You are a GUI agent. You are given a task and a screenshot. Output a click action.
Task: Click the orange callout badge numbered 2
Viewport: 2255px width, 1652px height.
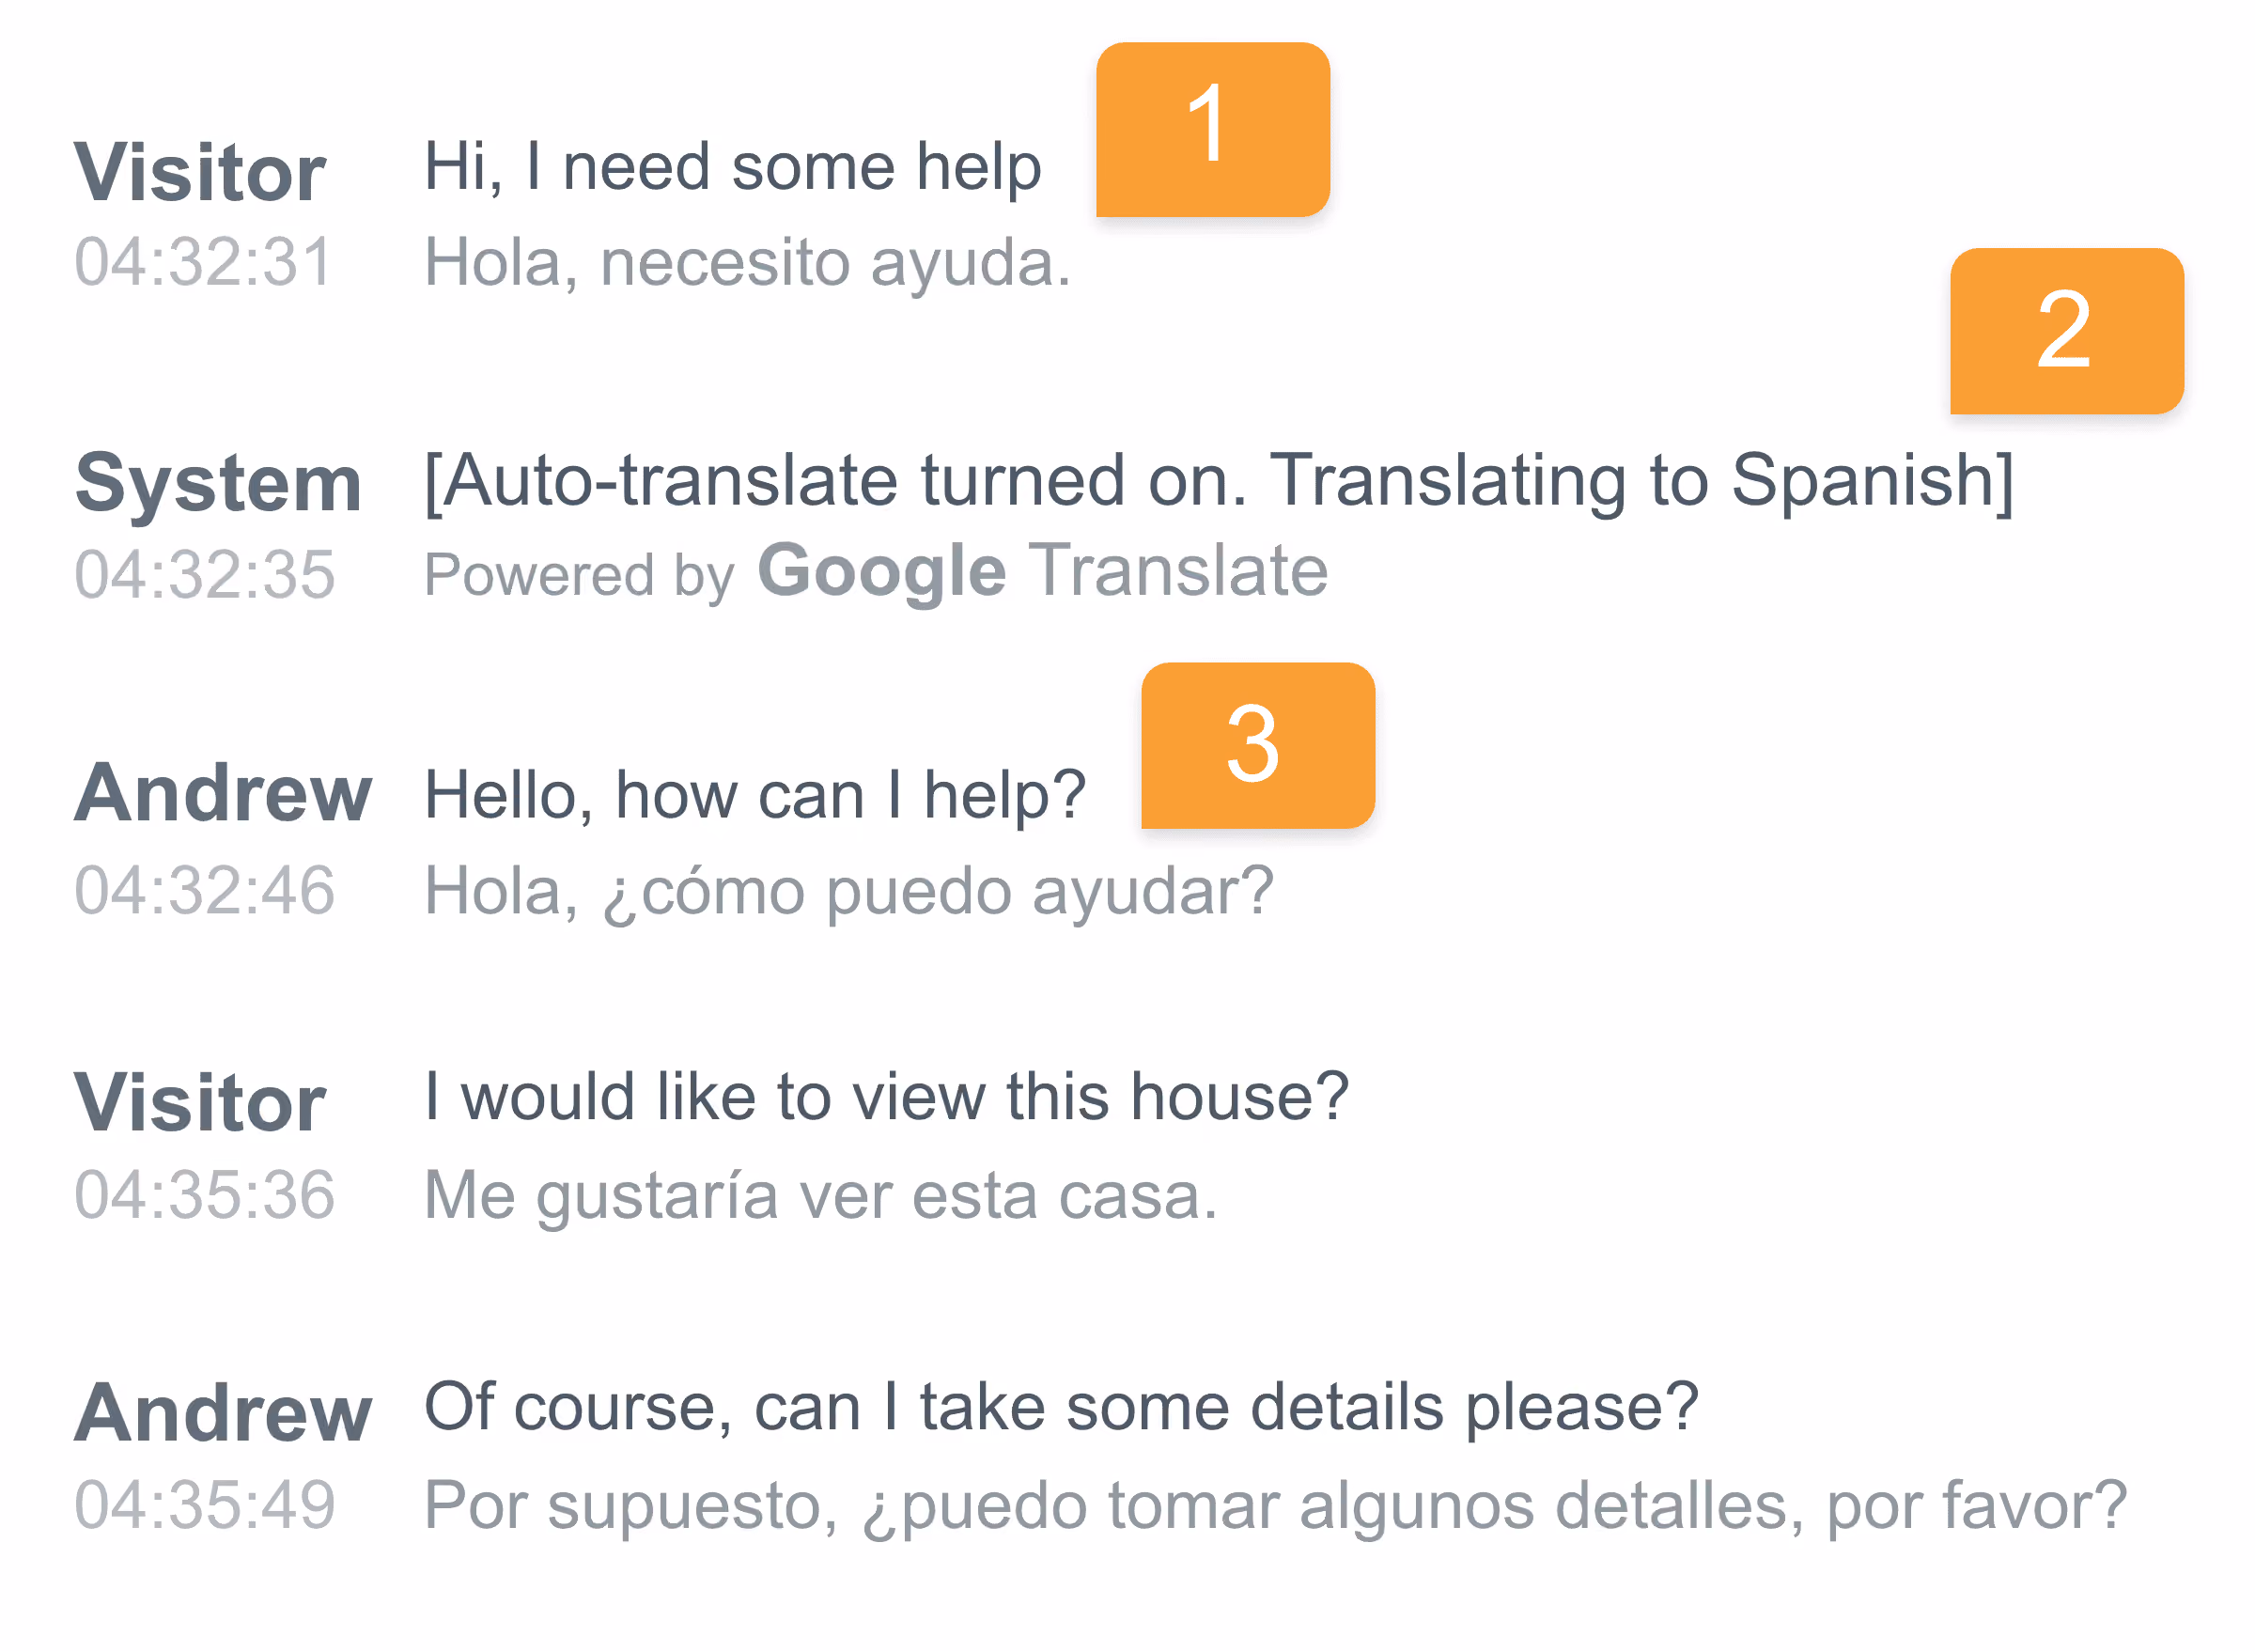[2066, 331]
